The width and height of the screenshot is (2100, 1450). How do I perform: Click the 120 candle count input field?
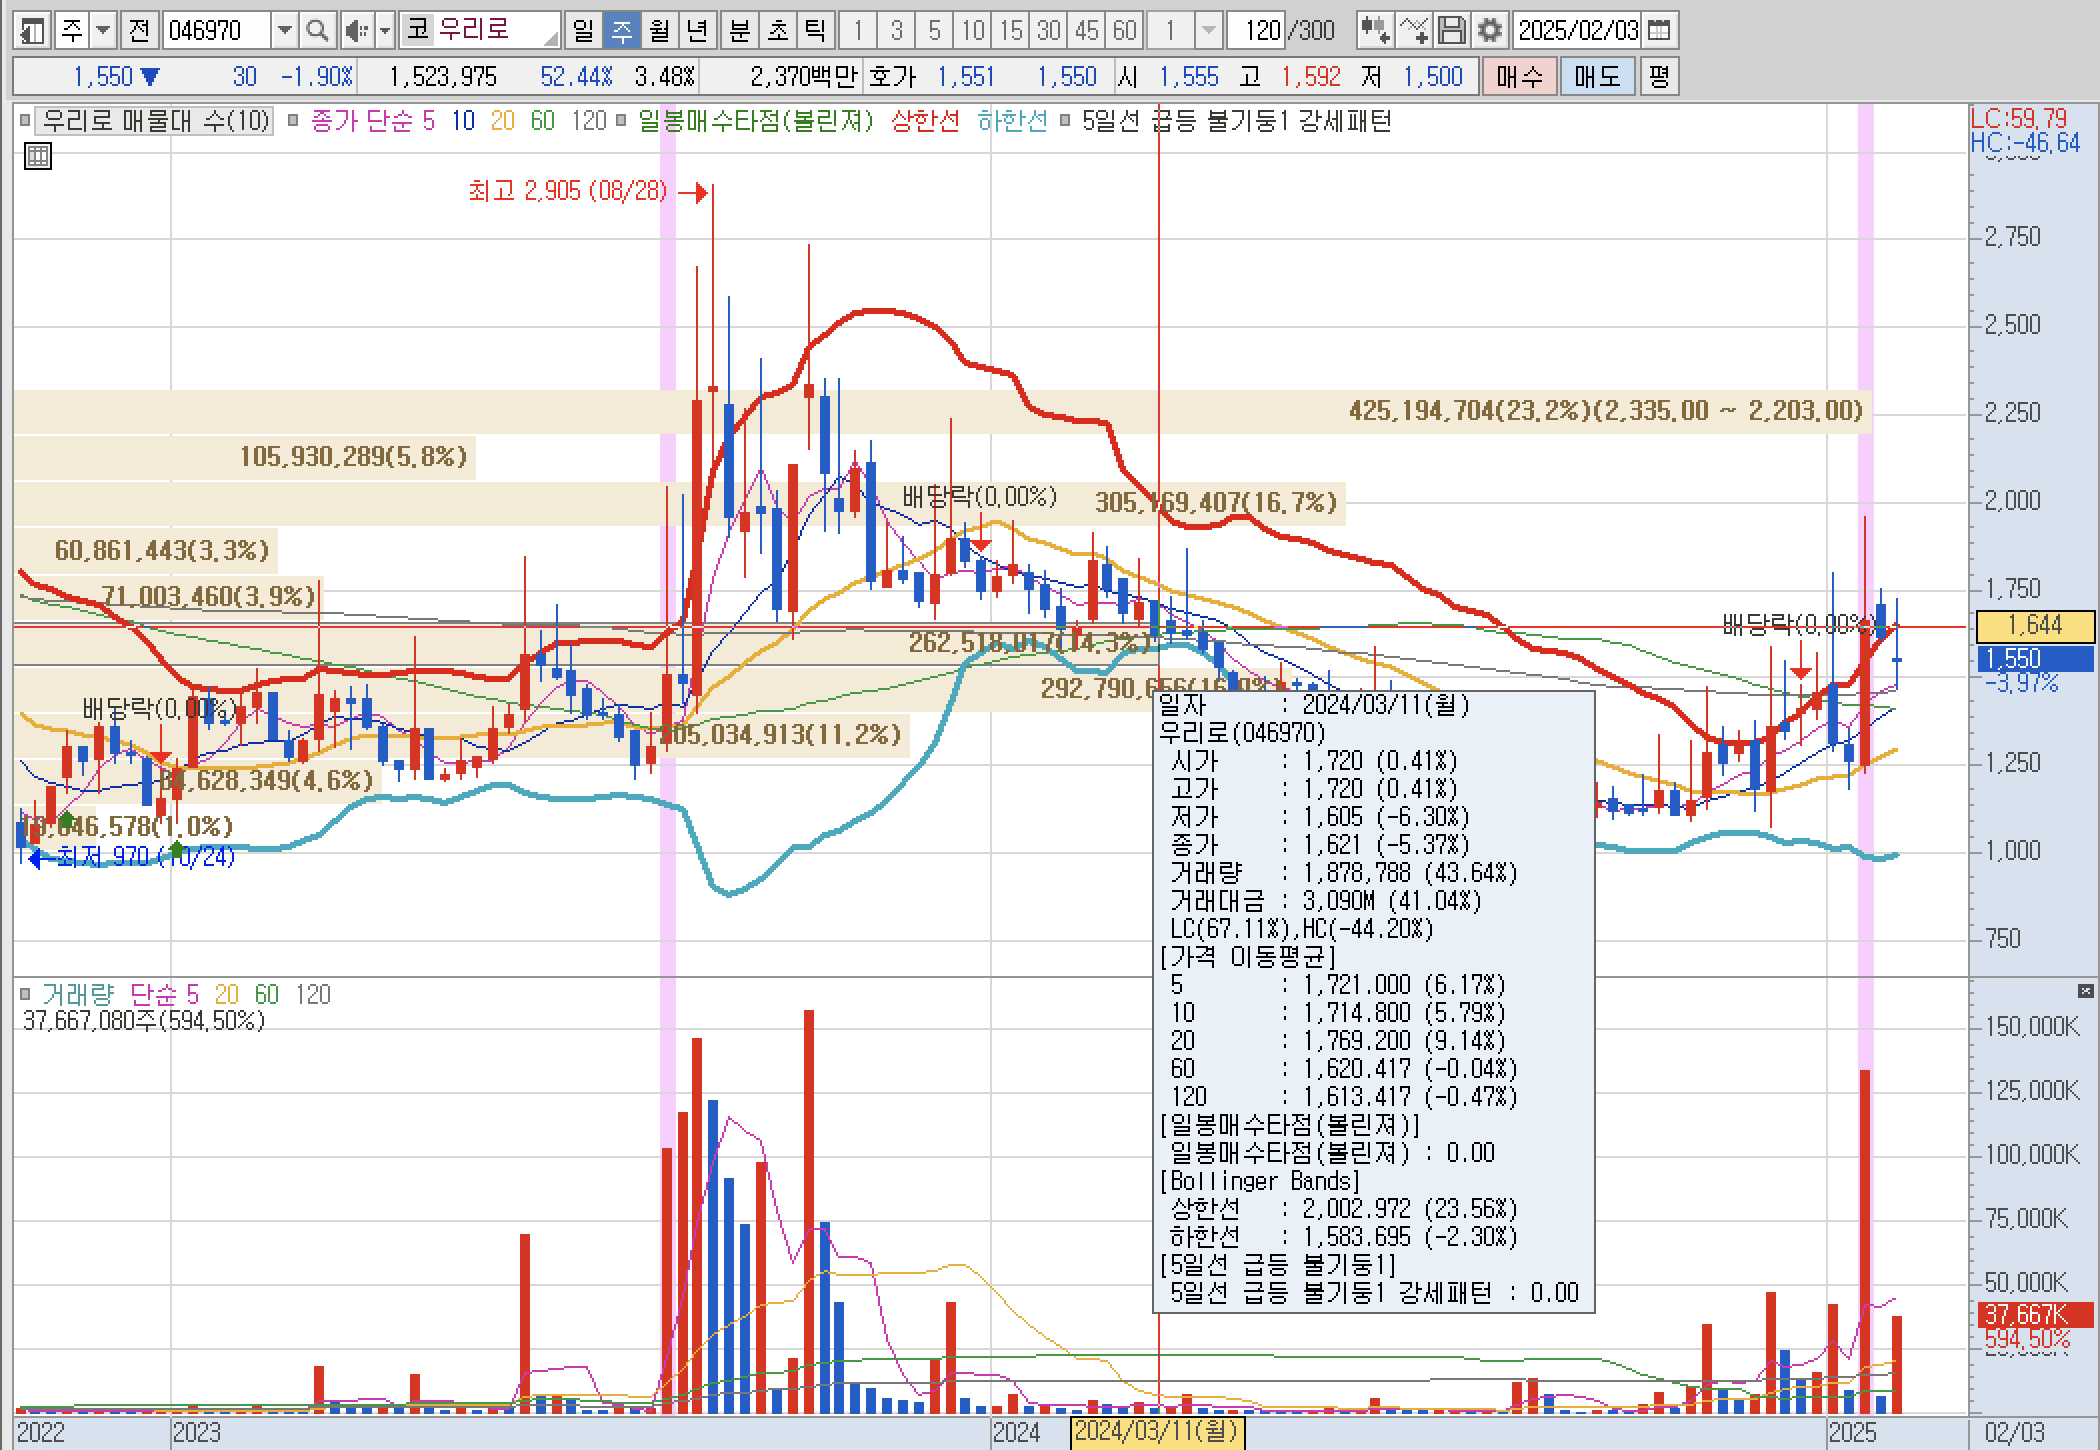1258,31
